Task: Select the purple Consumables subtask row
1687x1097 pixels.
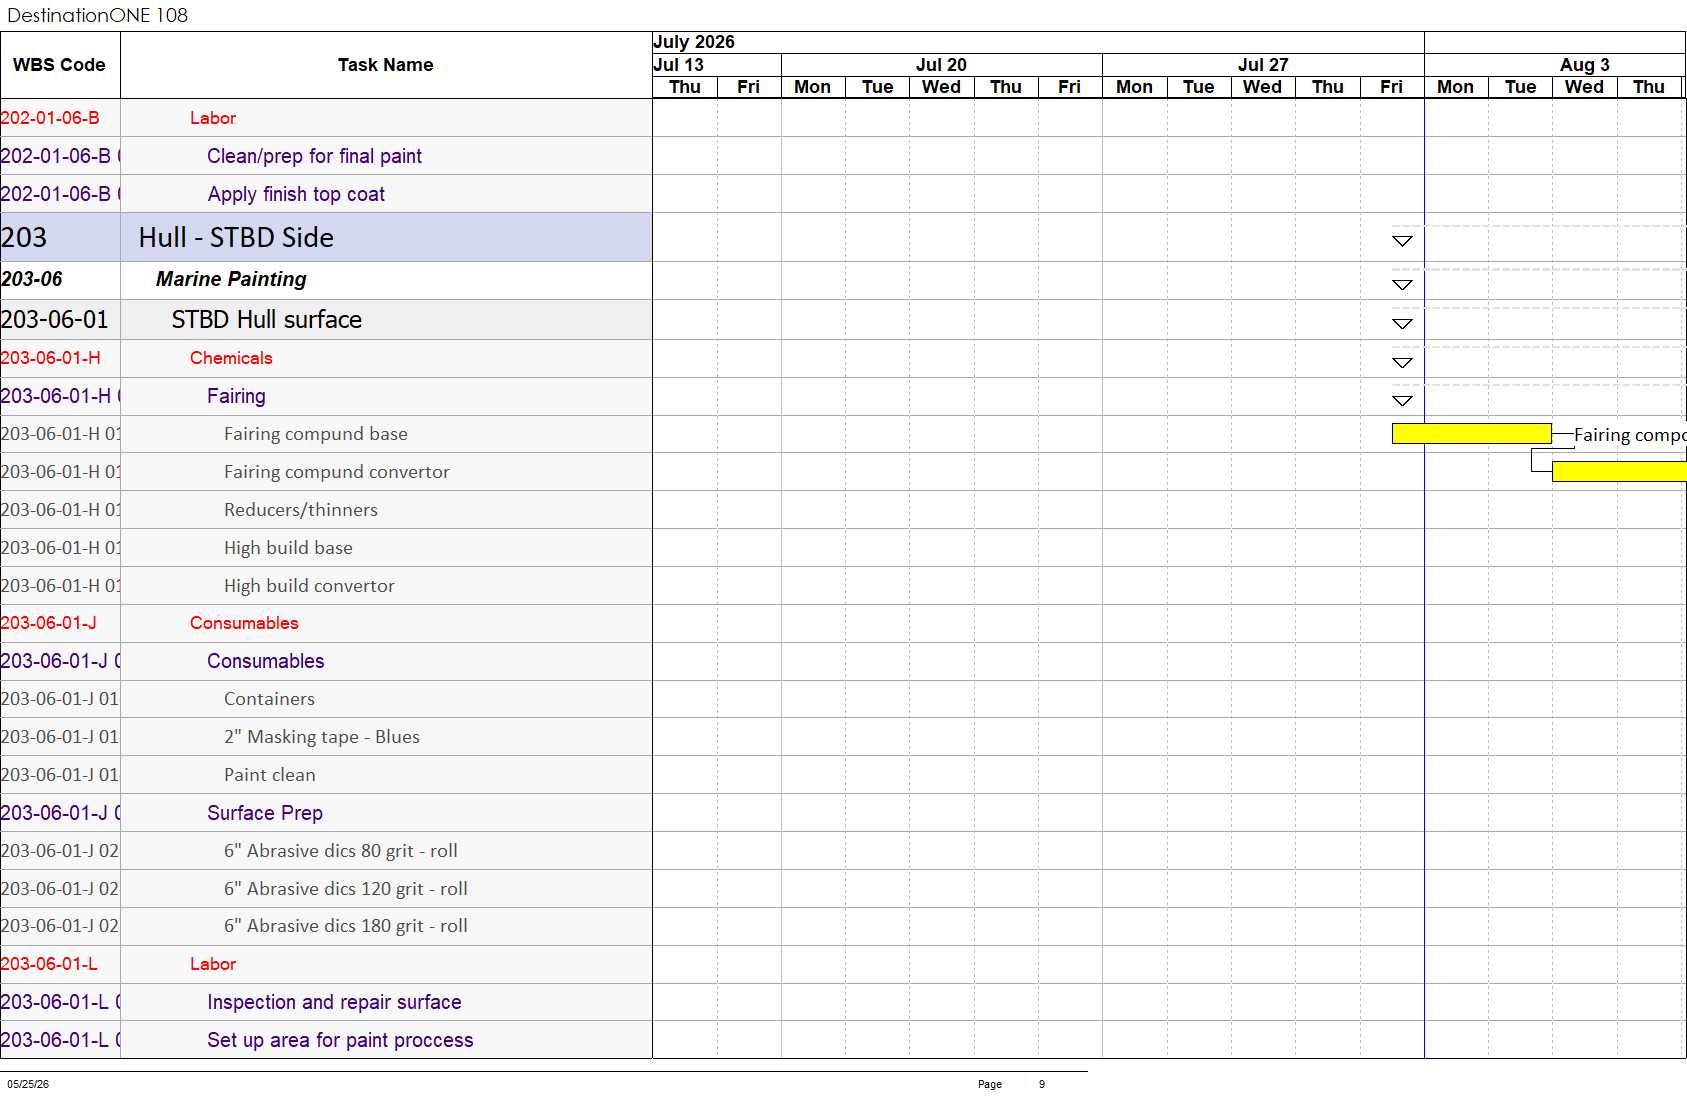Action: [326, 661]
